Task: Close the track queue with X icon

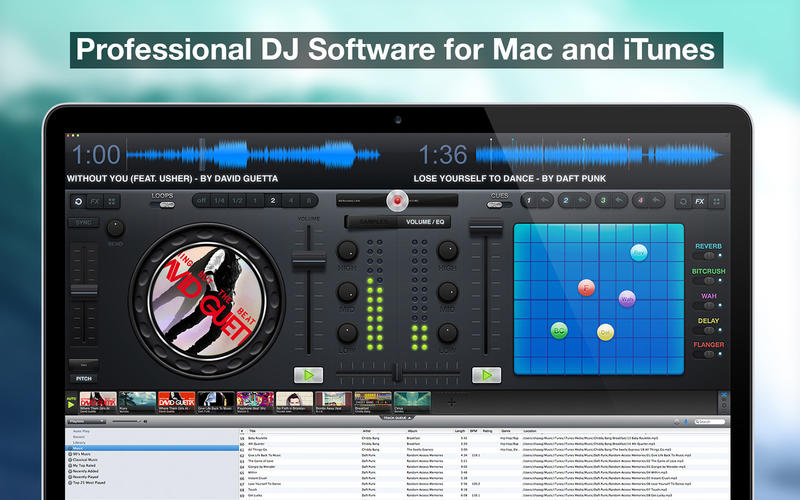Action: tap(723, 395)
